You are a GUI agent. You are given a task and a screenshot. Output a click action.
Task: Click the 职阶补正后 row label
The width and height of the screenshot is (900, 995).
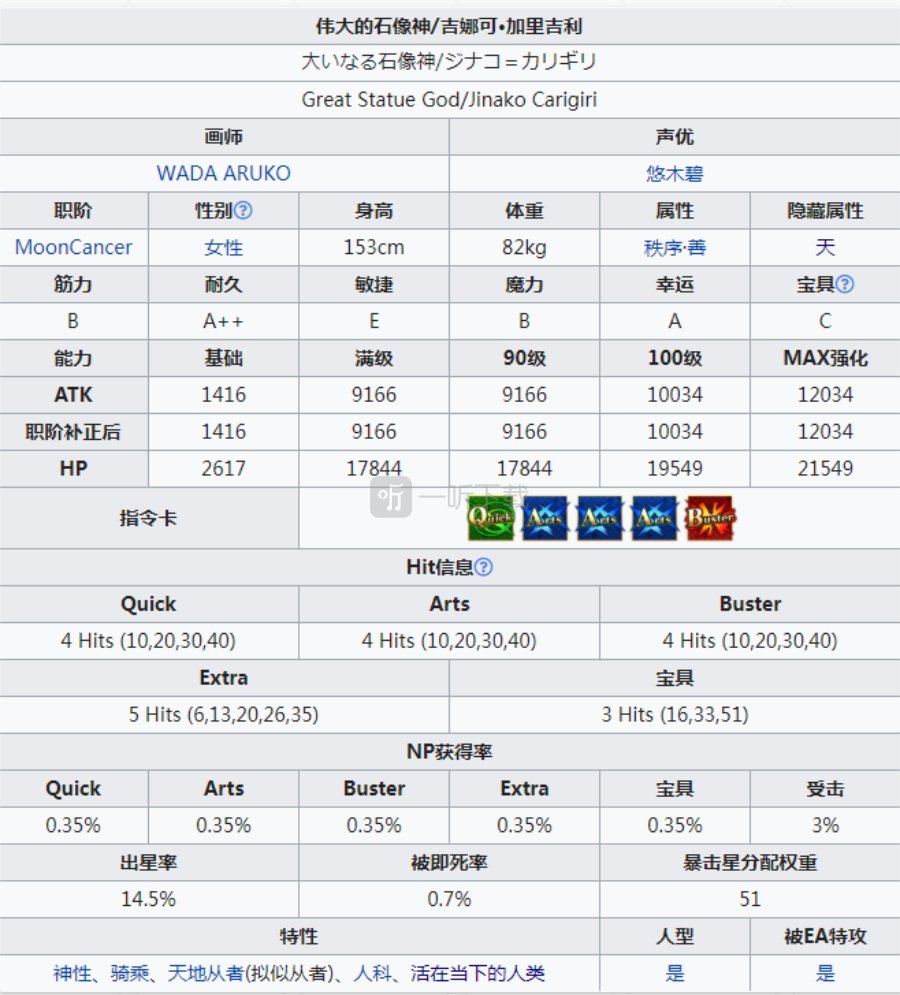click(x=74, y=432)
